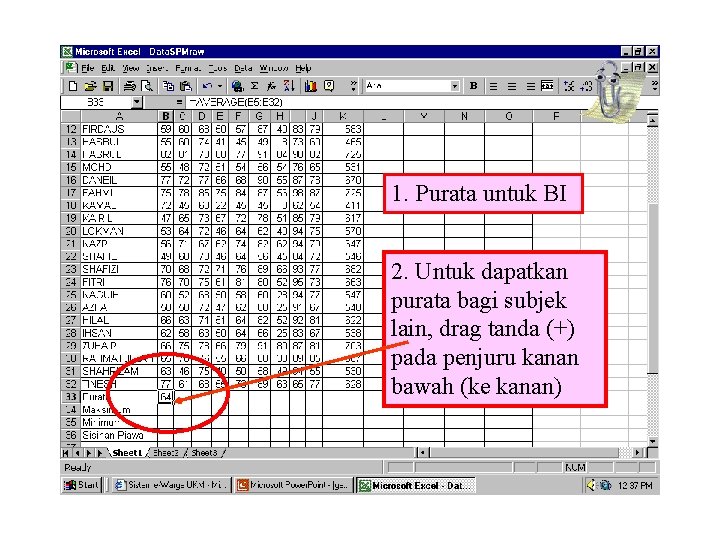
Task: Center text in cell
Action: (512, 86)
